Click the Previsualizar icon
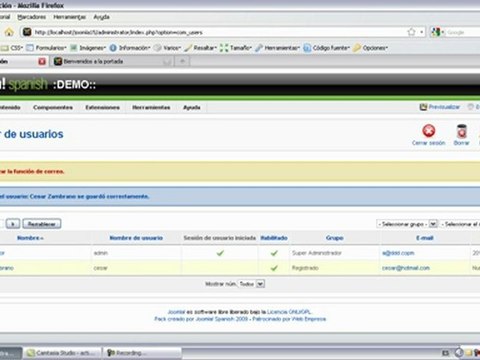Viewport: 480px width, 360px height. tap(423, 107)
